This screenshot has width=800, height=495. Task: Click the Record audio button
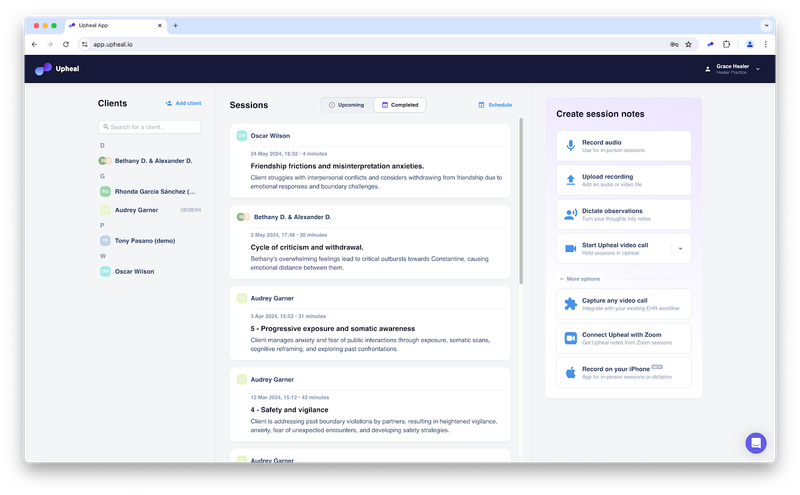tap(623, 146)
